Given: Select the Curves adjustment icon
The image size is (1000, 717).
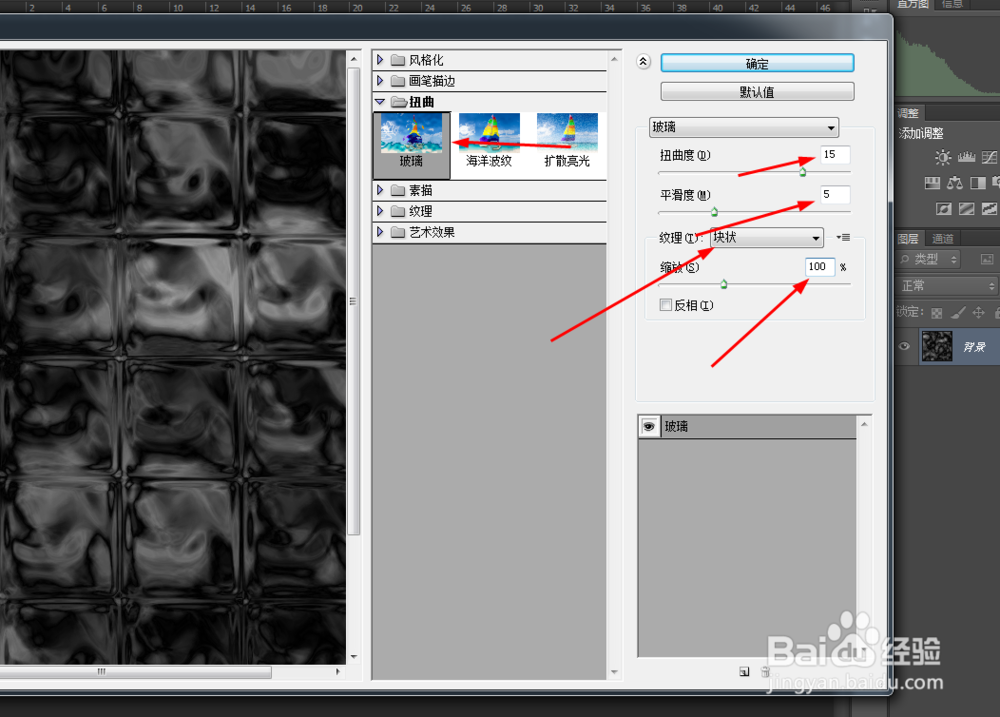Looking at the screenshot, I should [987, 156].
